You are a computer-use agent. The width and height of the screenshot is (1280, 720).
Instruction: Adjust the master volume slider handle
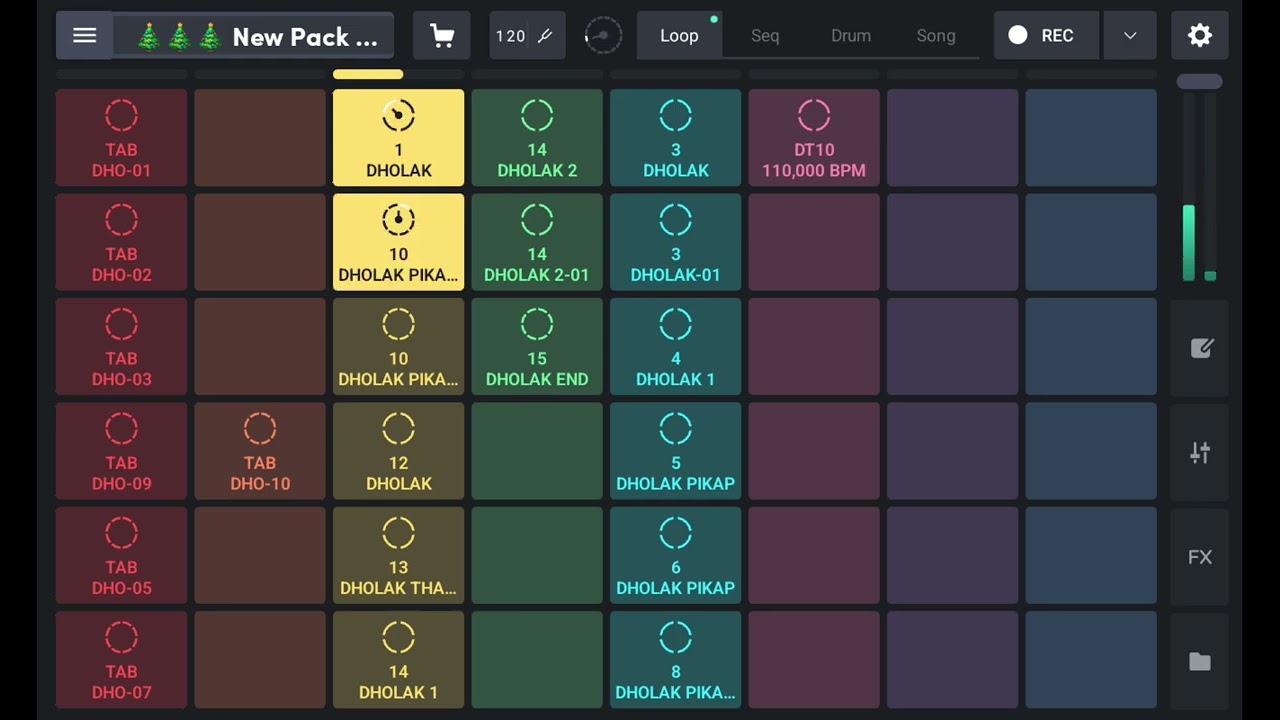(1199, 82)
